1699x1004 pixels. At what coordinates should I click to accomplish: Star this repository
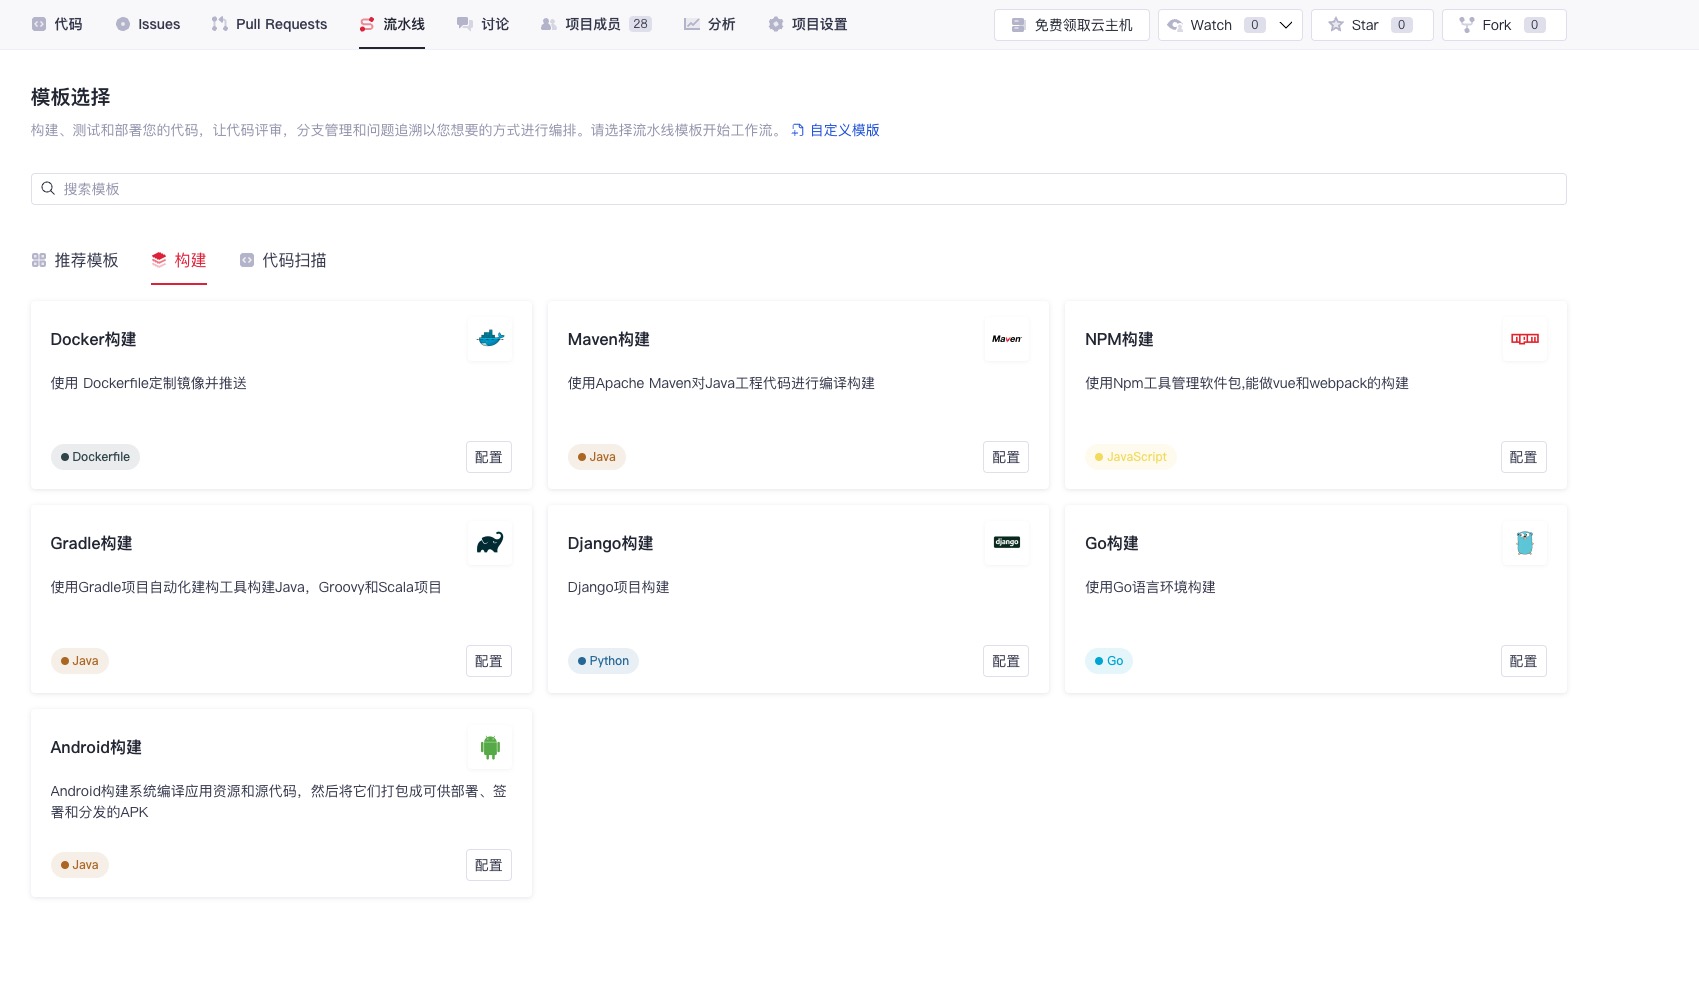1371,25
